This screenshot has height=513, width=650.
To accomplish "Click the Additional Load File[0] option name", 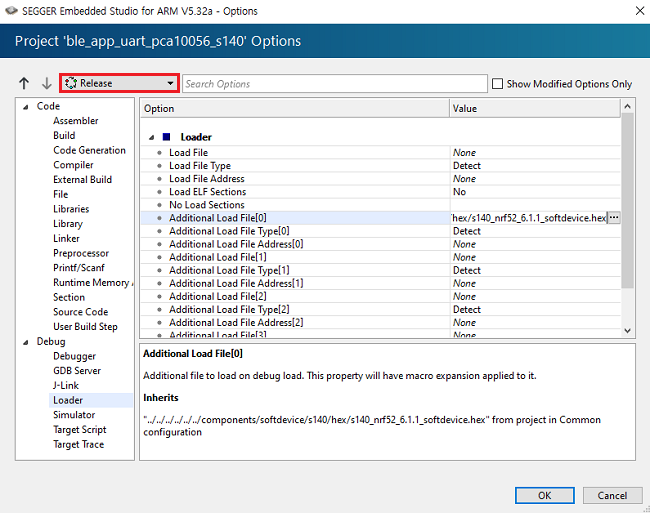I will (x=218, y=218).
